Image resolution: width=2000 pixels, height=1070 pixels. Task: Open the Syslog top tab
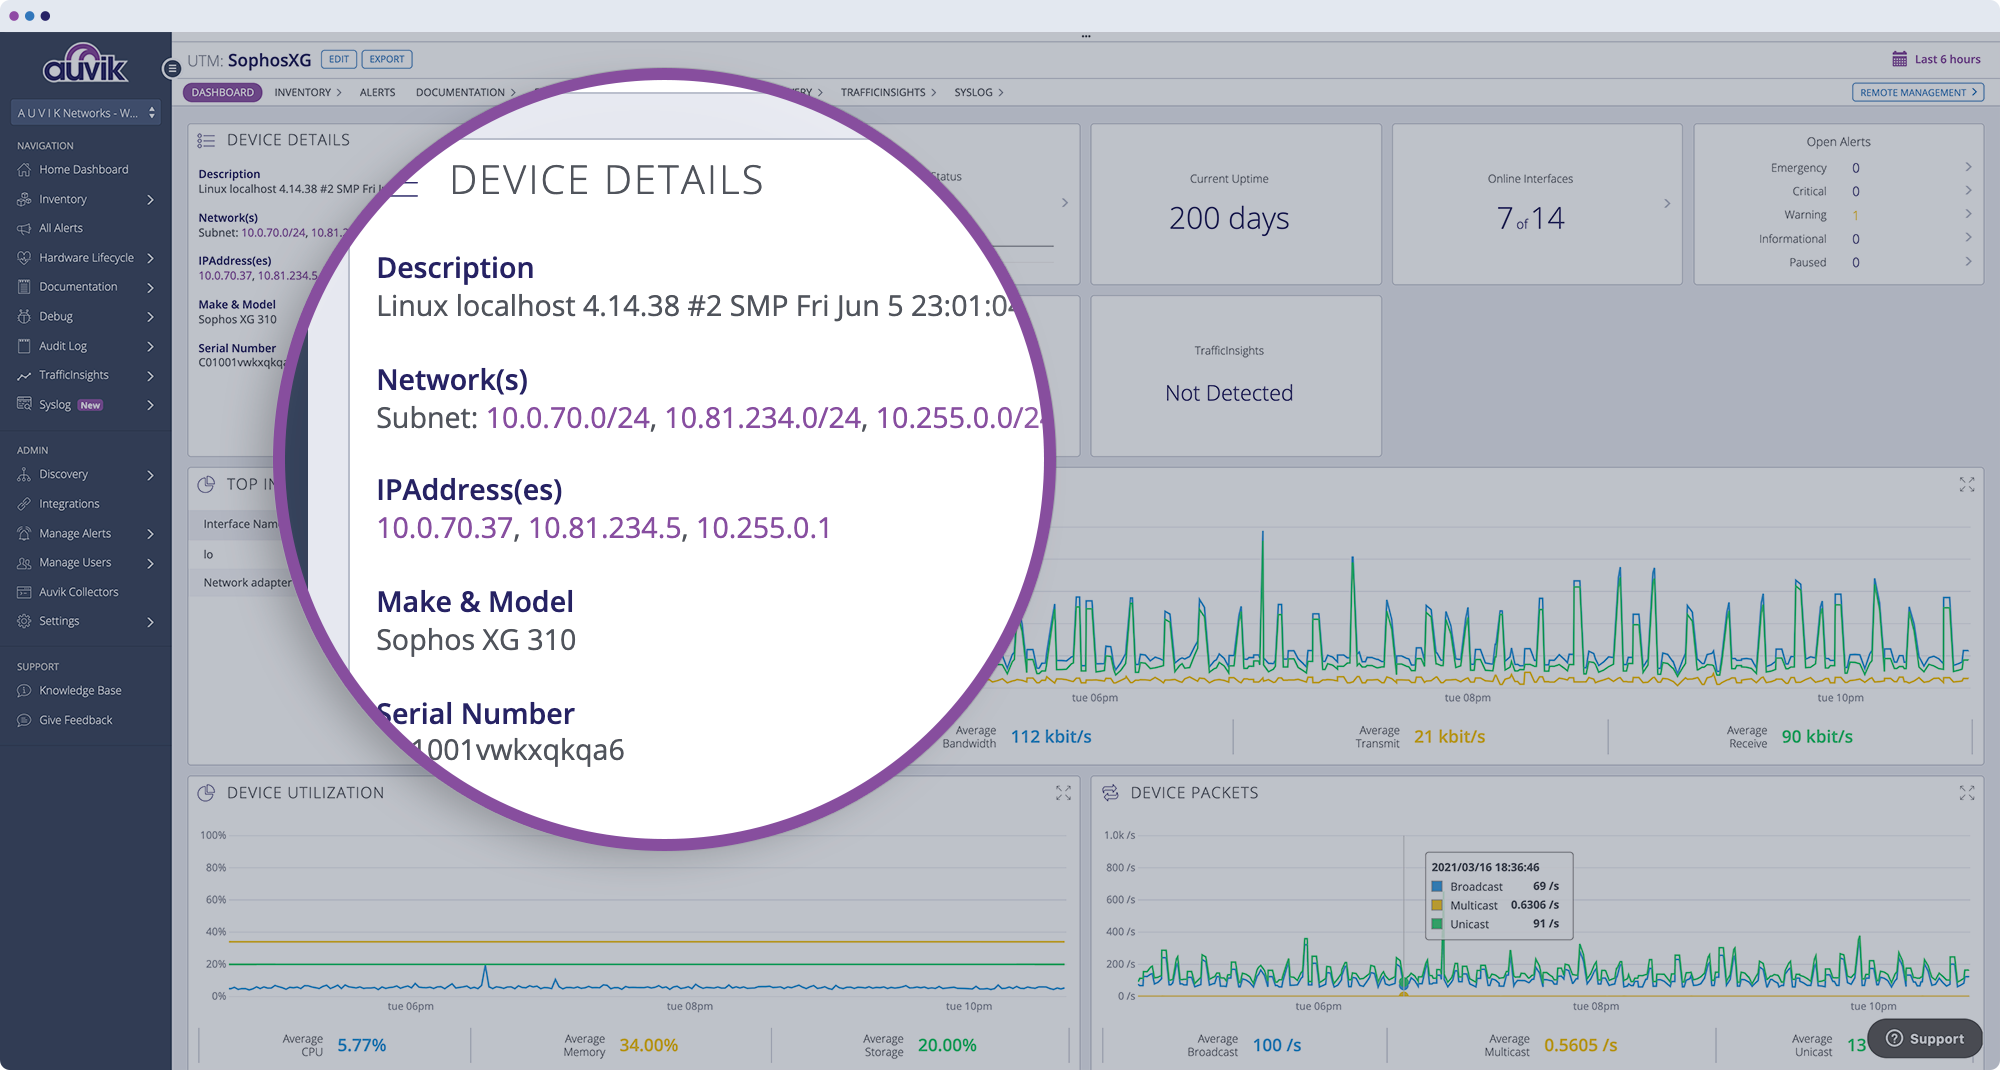[979, 92]
